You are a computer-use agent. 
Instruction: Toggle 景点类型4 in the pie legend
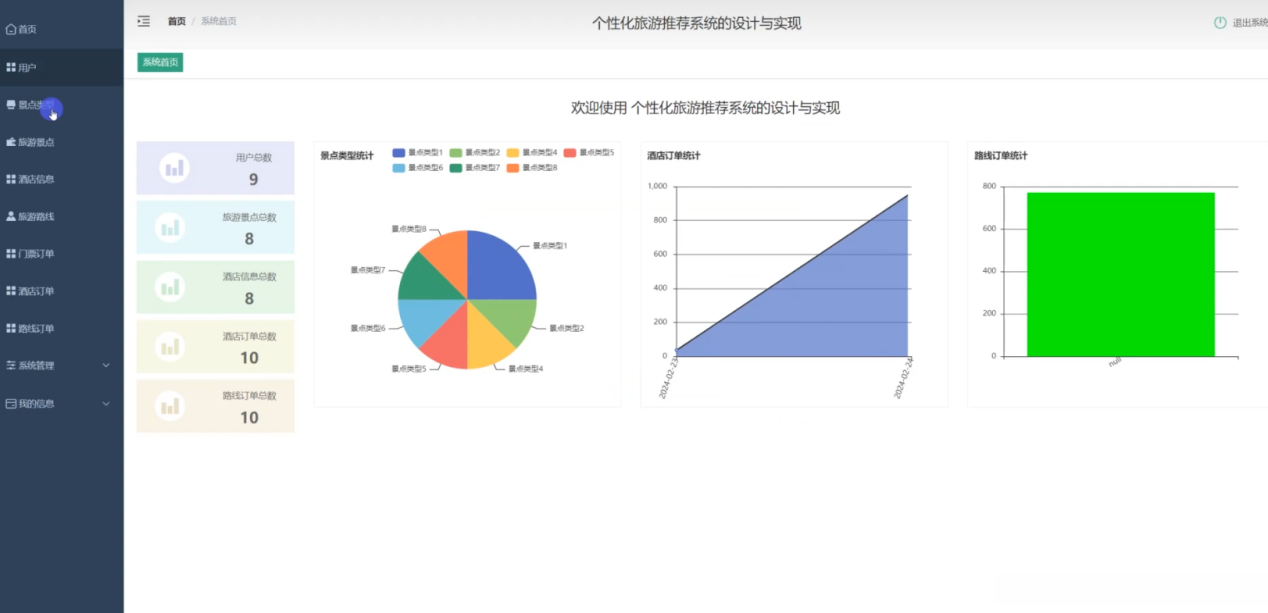point(532,153)
